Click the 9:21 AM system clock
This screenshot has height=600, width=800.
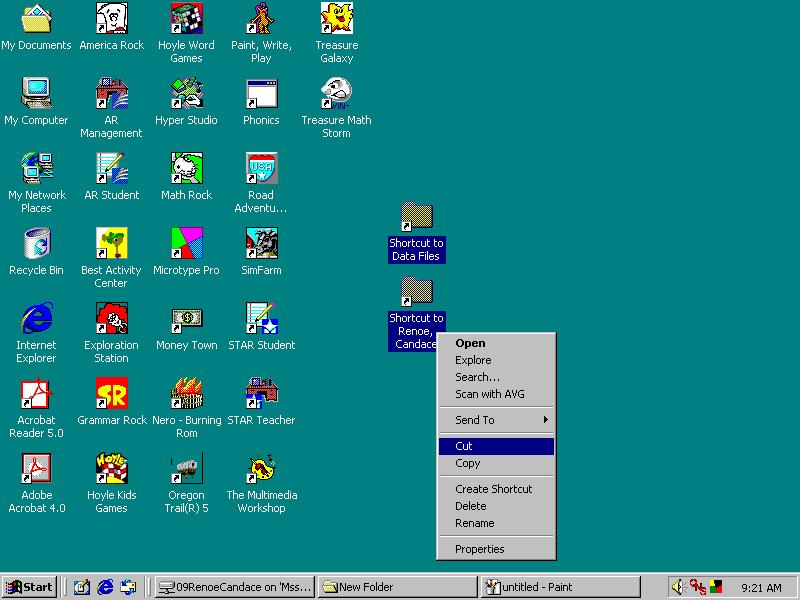coord(761,588)
